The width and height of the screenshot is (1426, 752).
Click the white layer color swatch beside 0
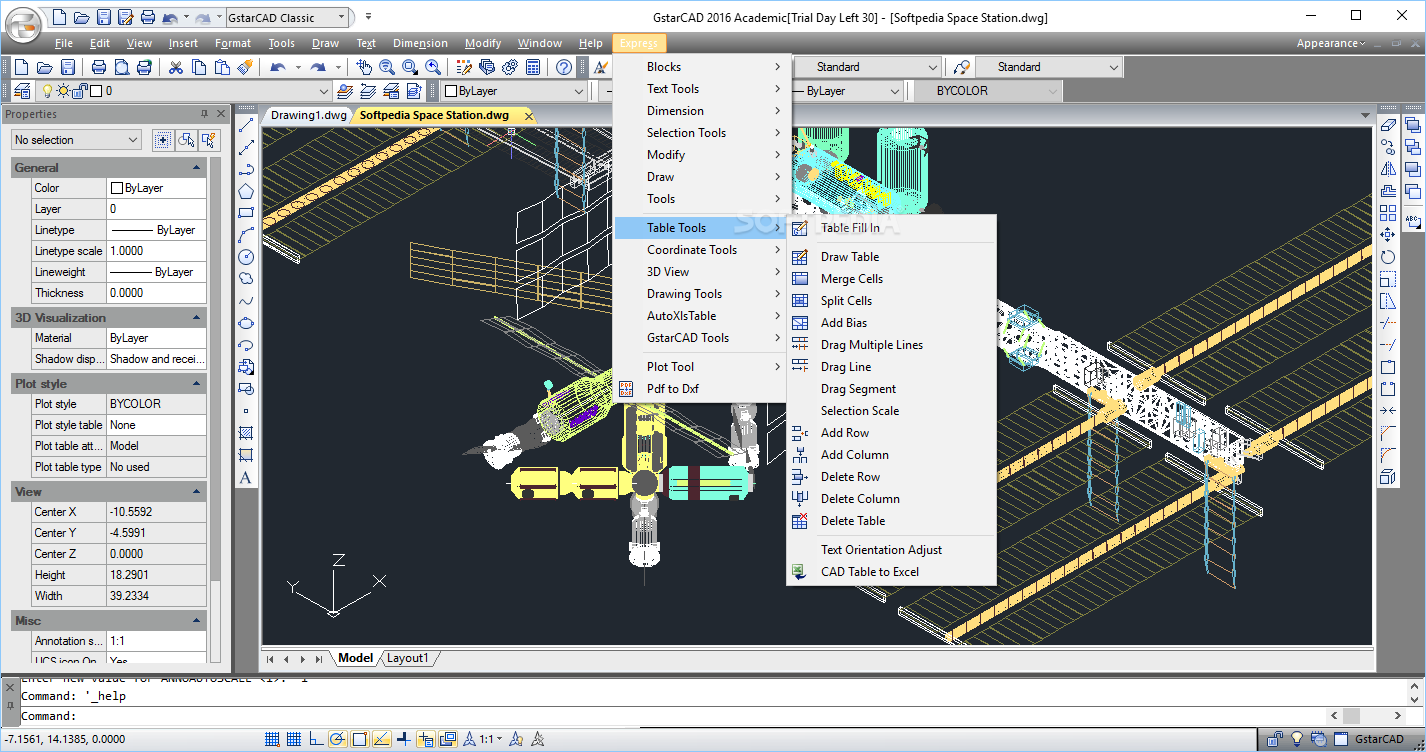(x=96, y=91)
